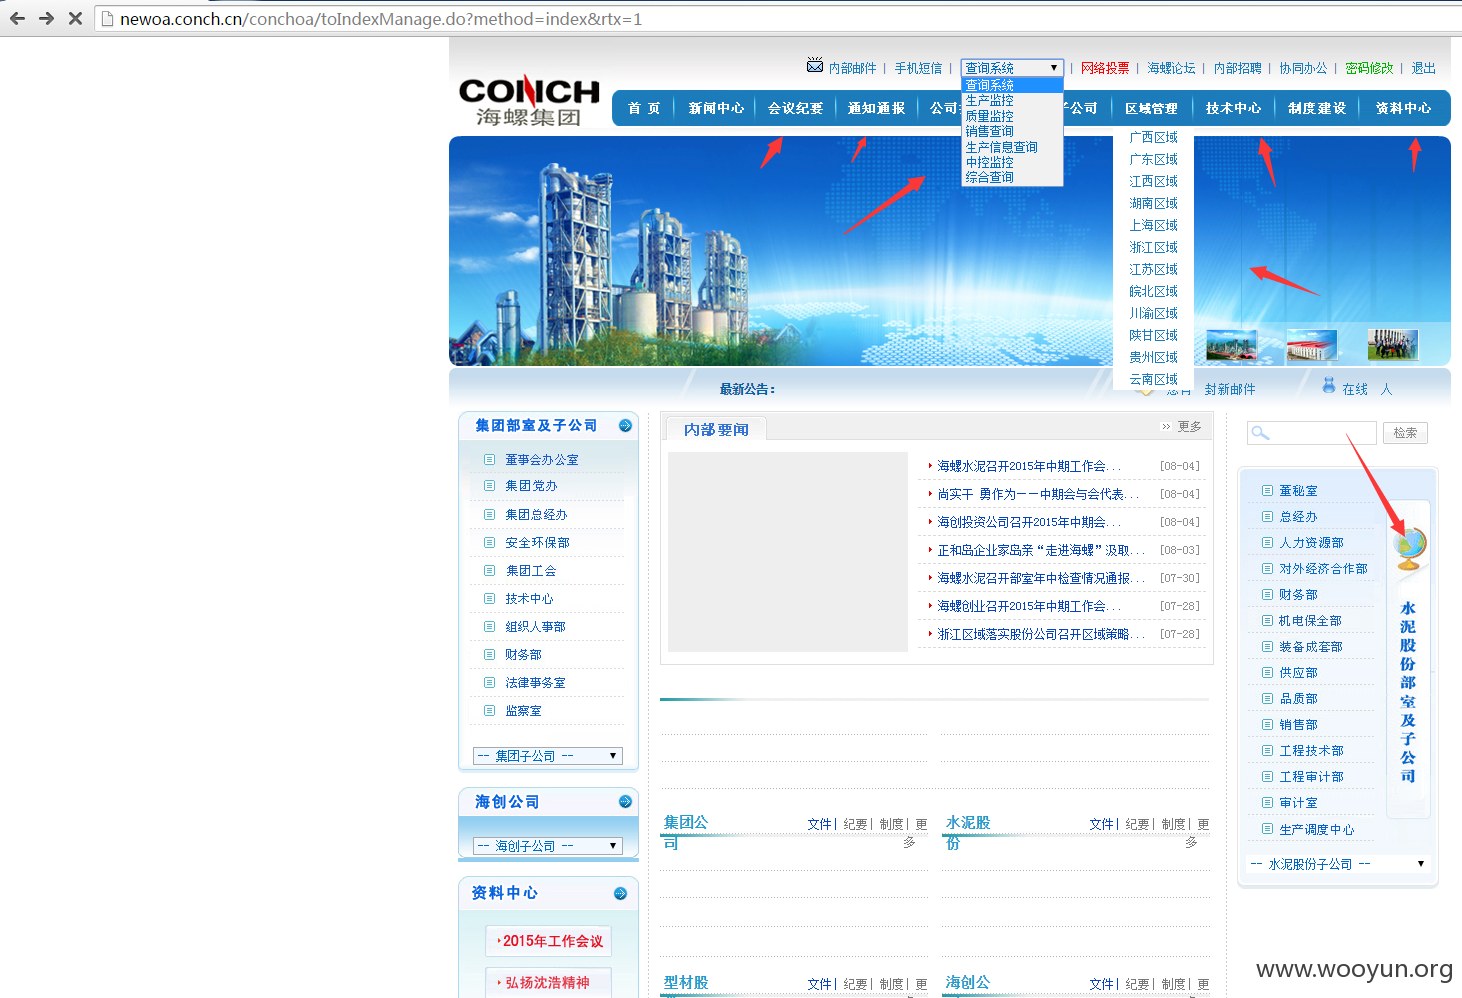Open the 内部招聘 link
This screenshot has width=1462, height=998.
coord(1237,68)
